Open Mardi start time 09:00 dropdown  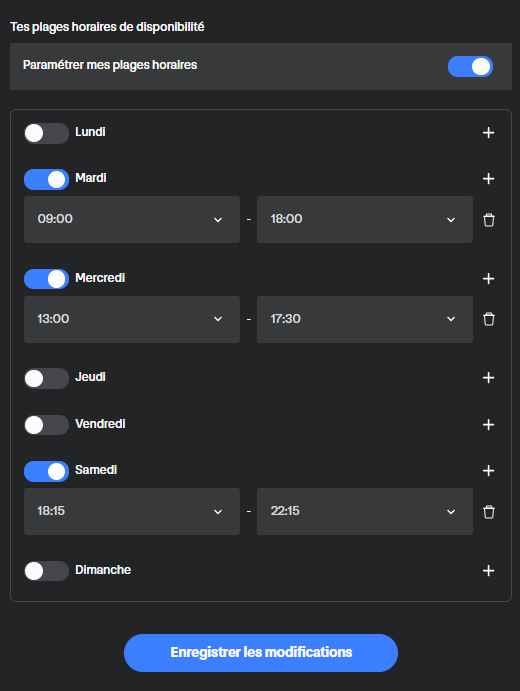(132, 219)
